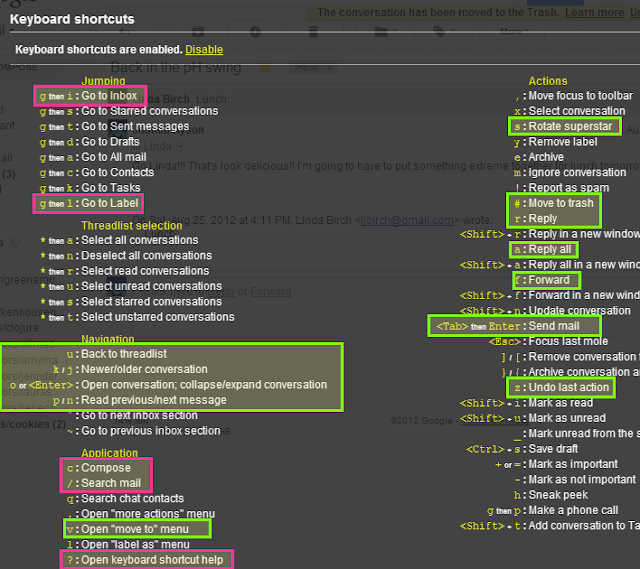Image resolution: width=640 pixels, height=569 pixels.
Task: Click the 'Select starred conversations' entry
Action: click(x=131, y=302)
